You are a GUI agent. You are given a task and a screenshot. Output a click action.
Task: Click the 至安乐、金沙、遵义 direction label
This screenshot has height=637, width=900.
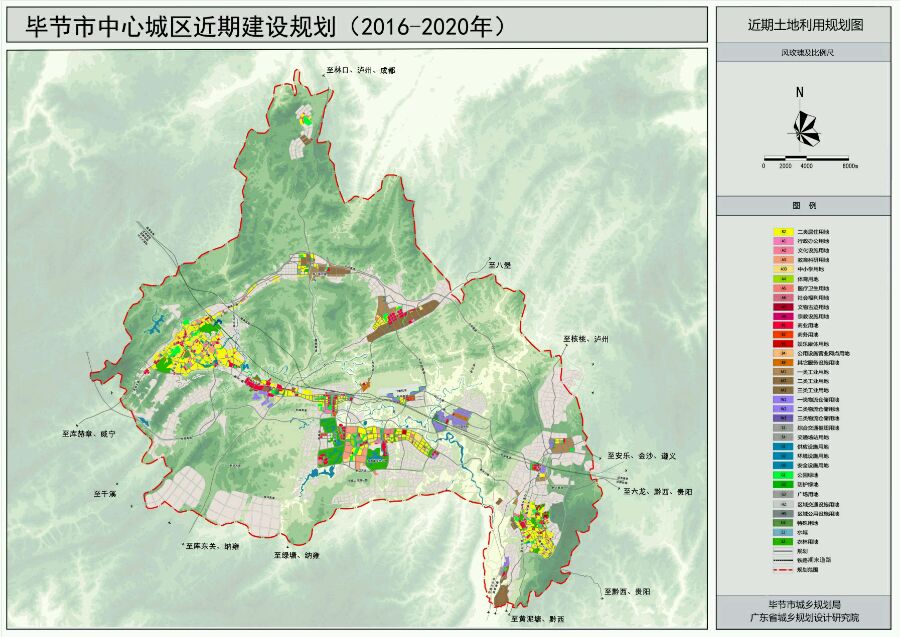642,456
